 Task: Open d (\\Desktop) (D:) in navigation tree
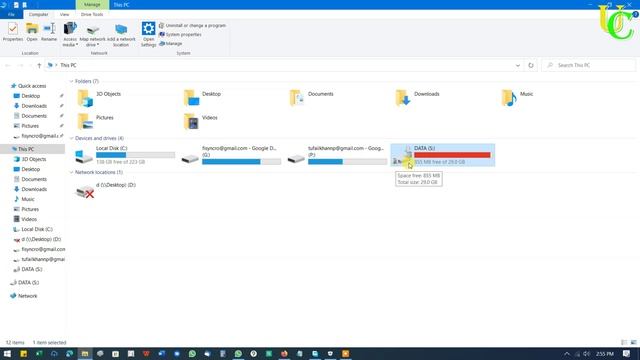[x=41, y=239]
